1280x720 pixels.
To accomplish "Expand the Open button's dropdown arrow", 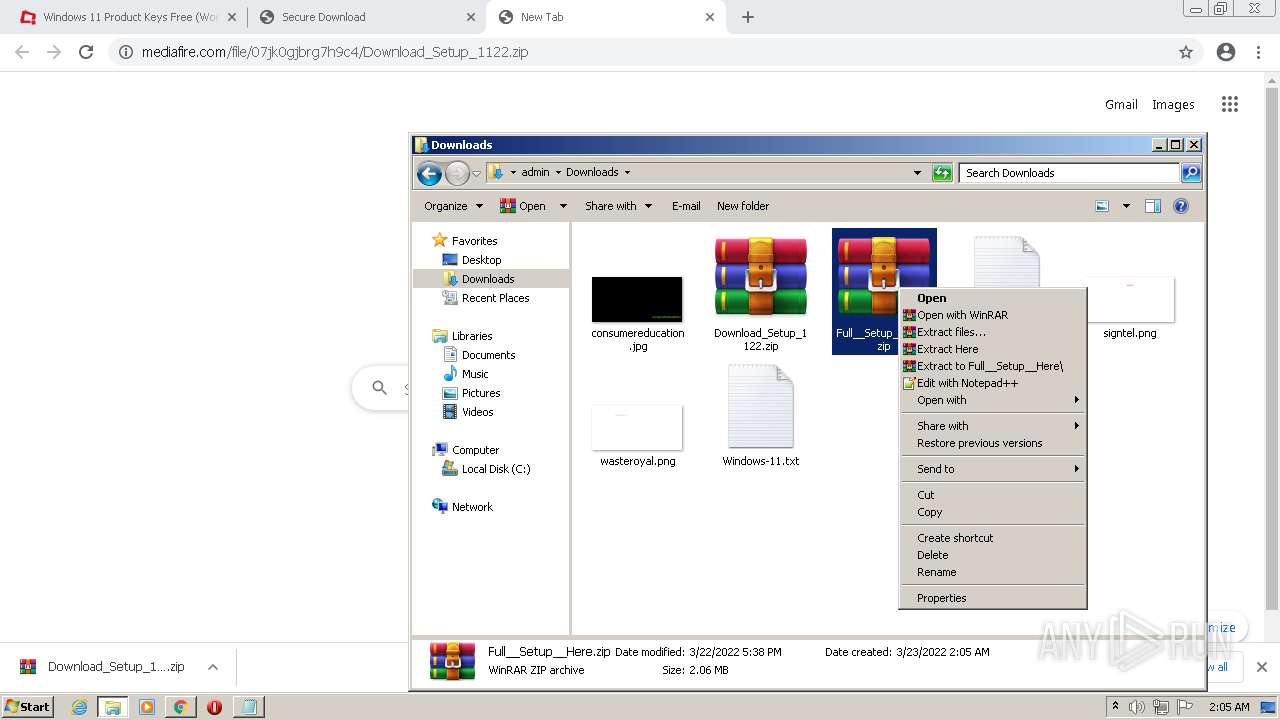I will click(563, 206).
